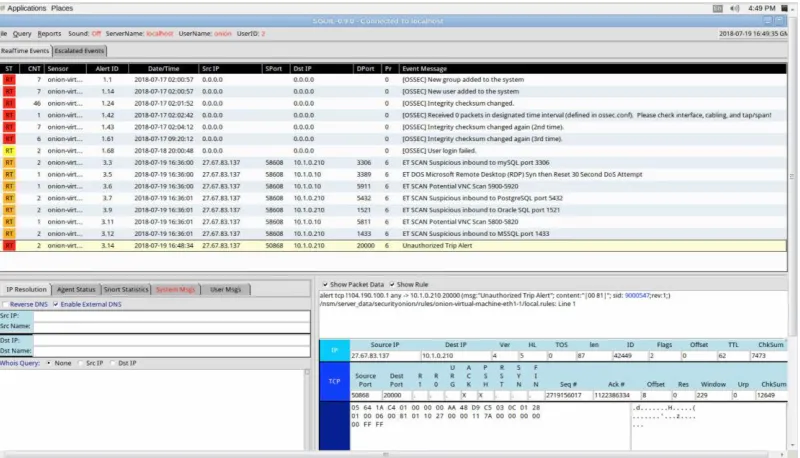The image size is (800, 458).
Task: Click the Dst IP resolution field
Action: [171, 340]
